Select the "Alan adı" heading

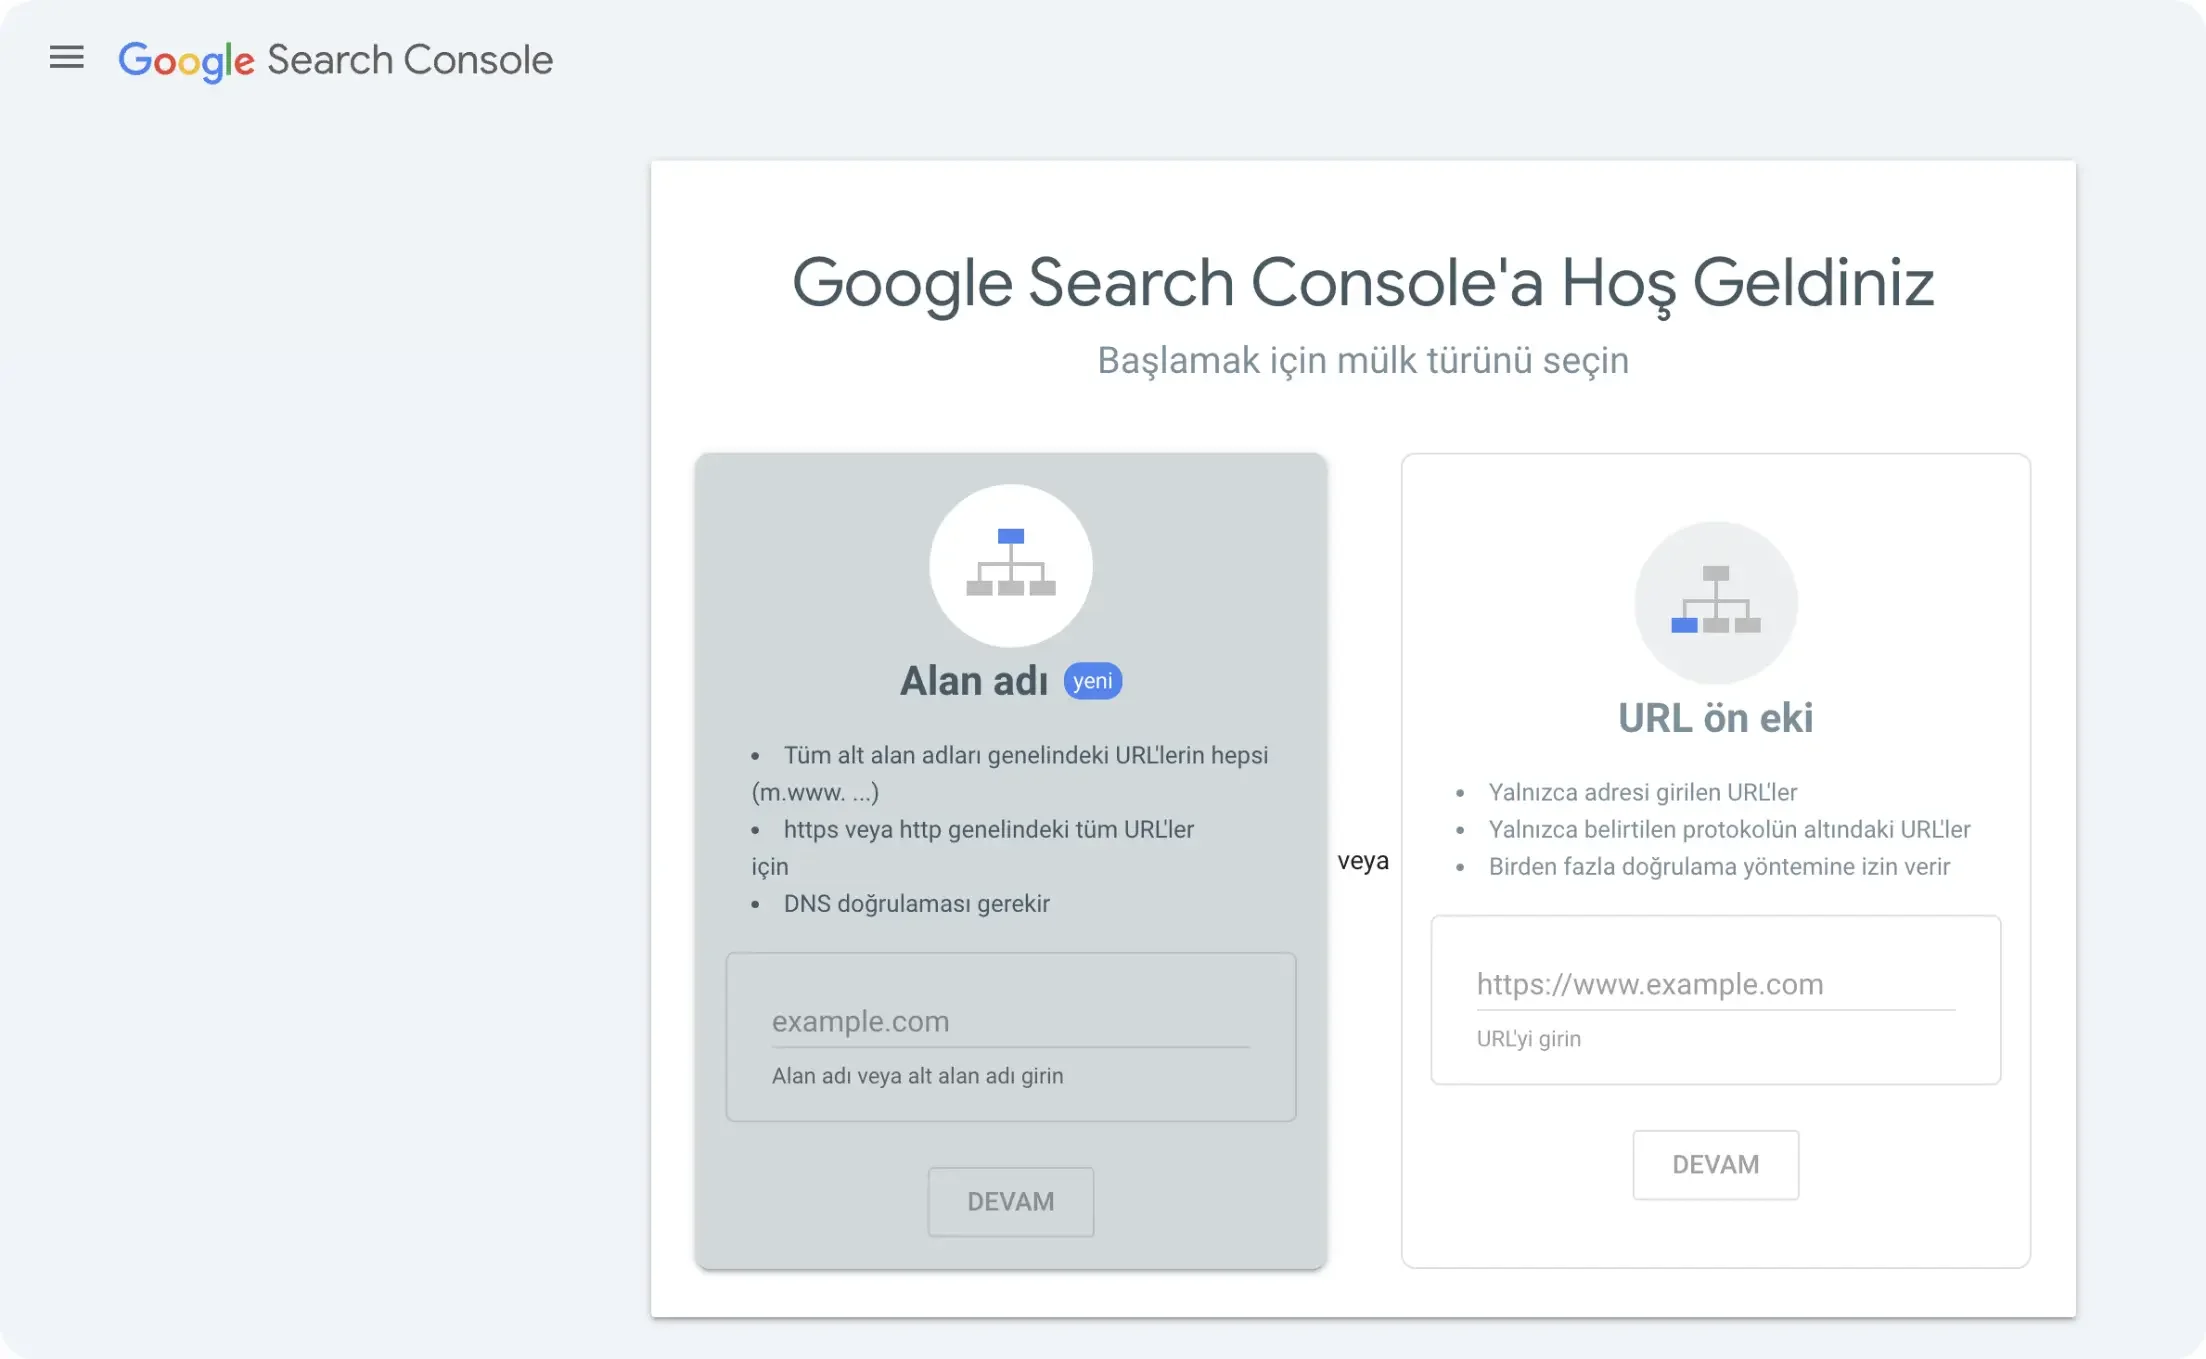click(974, 681)
